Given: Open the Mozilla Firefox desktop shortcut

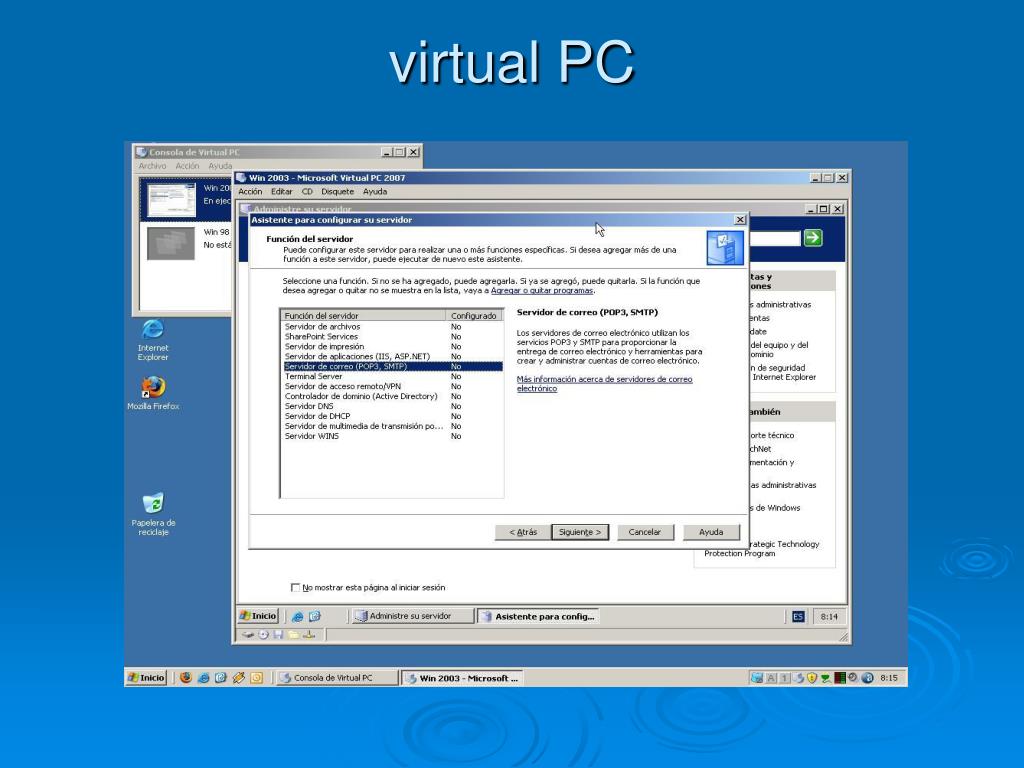Looking at the screenshot, I should tap(153, 387).
